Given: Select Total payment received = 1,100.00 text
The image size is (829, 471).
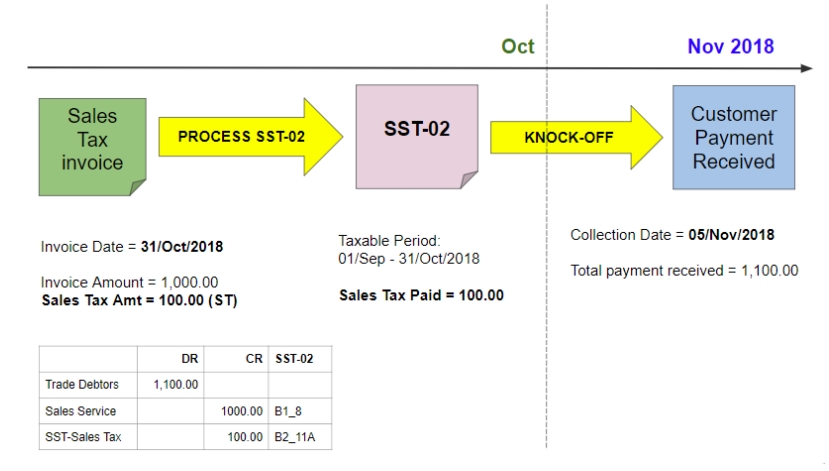Looking at the screenshot, I should [684, 270].
